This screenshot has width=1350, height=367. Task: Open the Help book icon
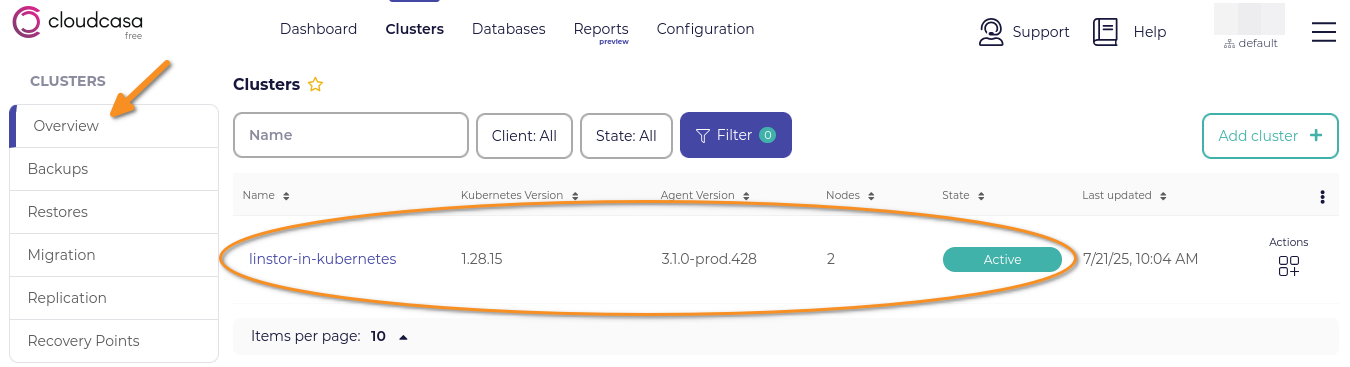coord(1105,32)
